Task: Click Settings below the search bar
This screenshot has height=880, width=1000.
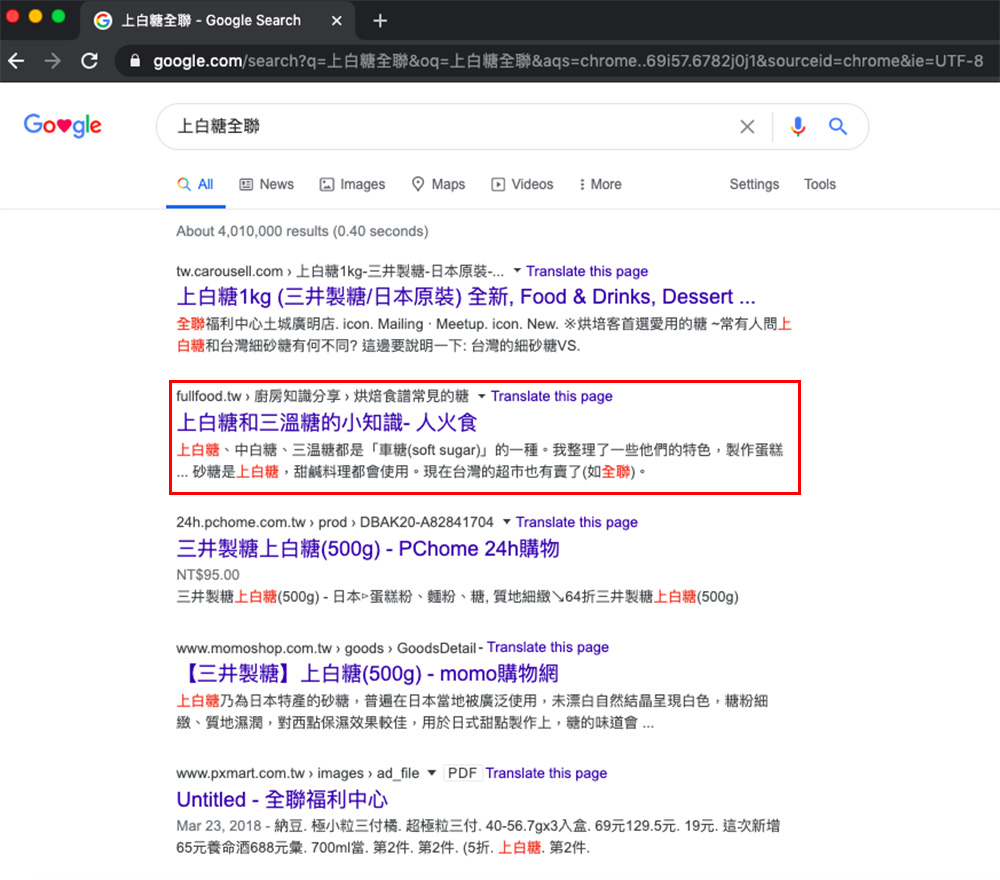Action: click(754, 184)
